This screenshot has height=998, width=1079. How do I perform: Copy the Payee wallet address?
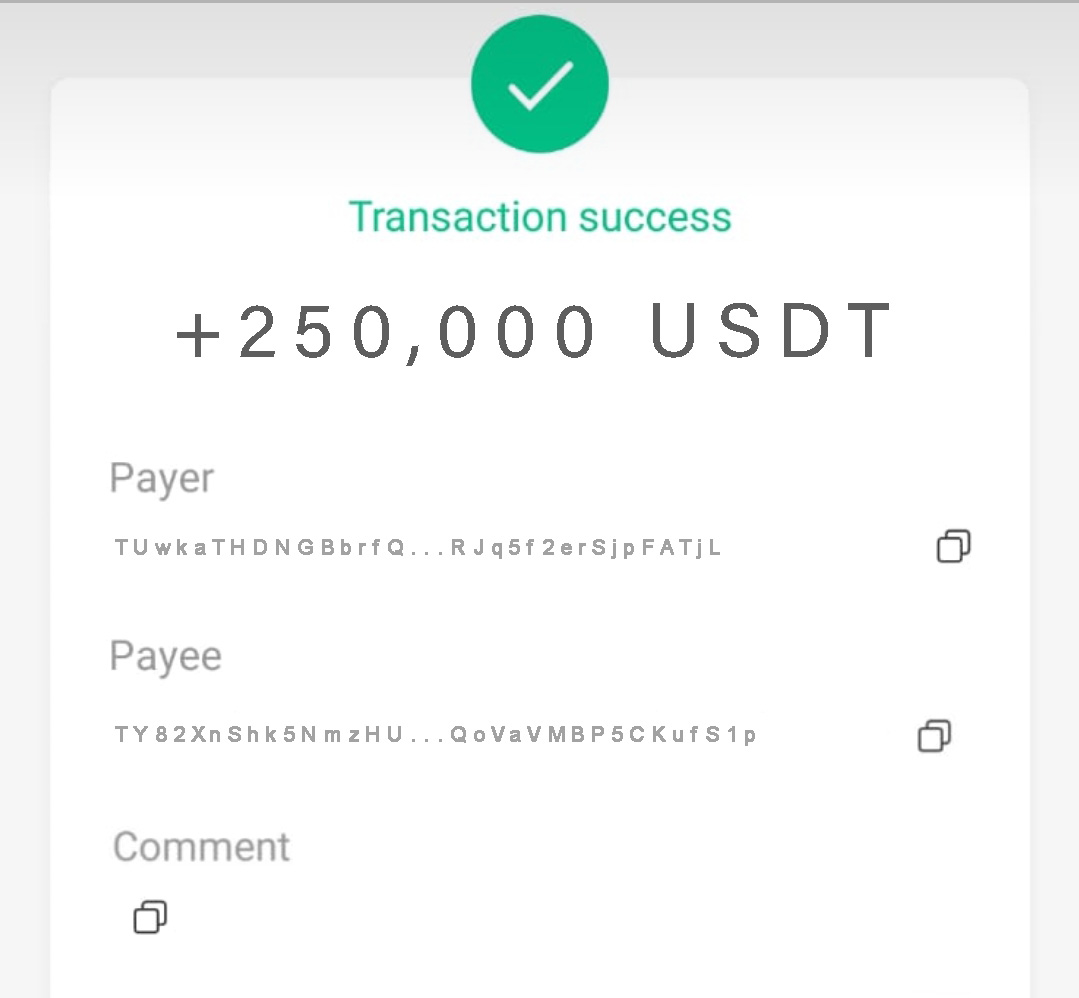[934, 736]
